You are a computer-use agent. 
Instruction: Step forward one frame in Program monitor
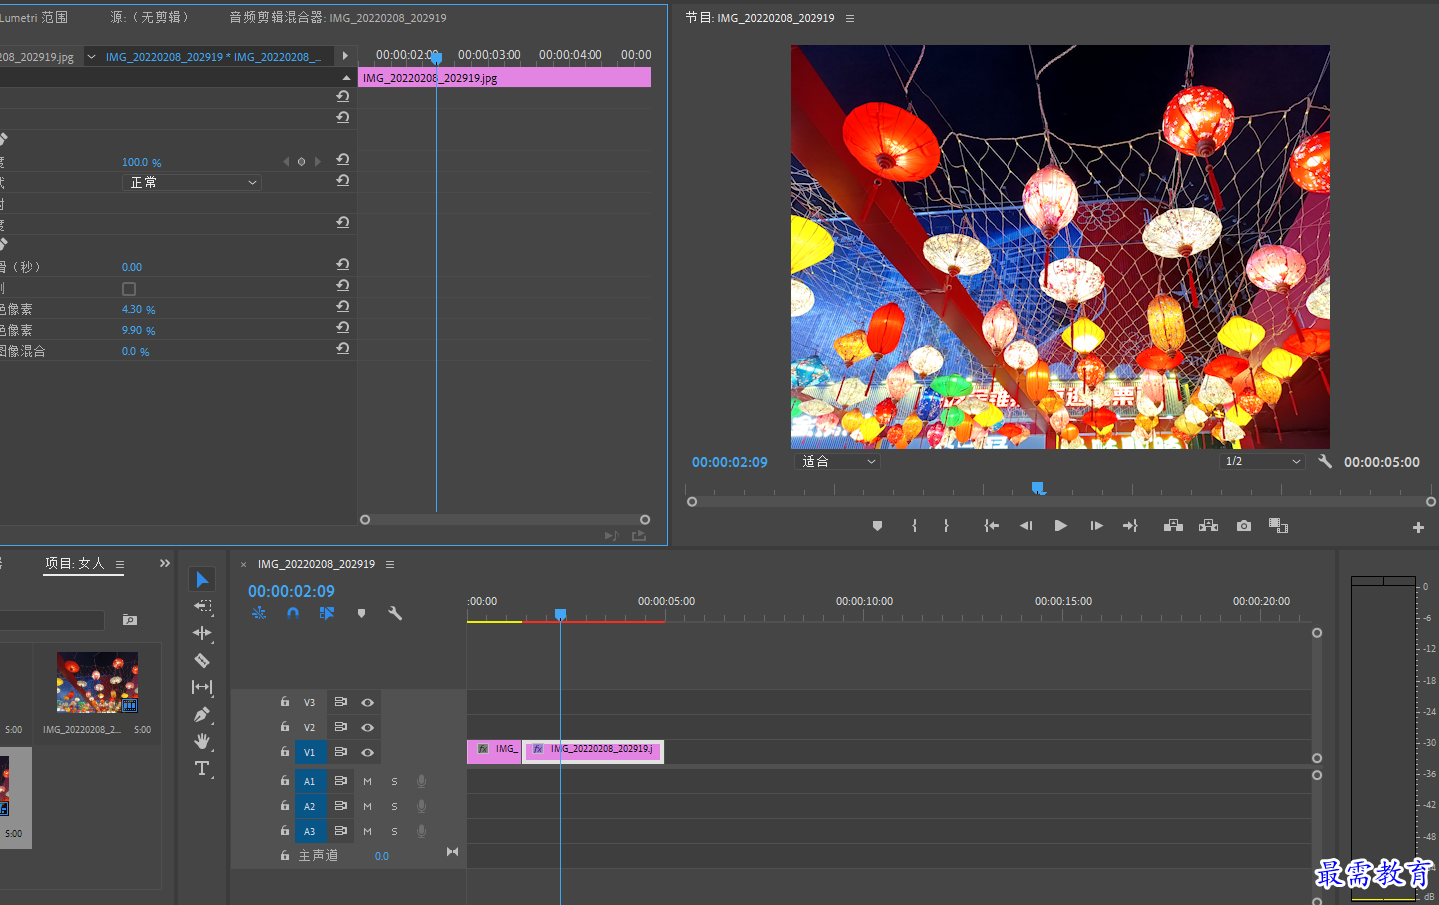1096,526
